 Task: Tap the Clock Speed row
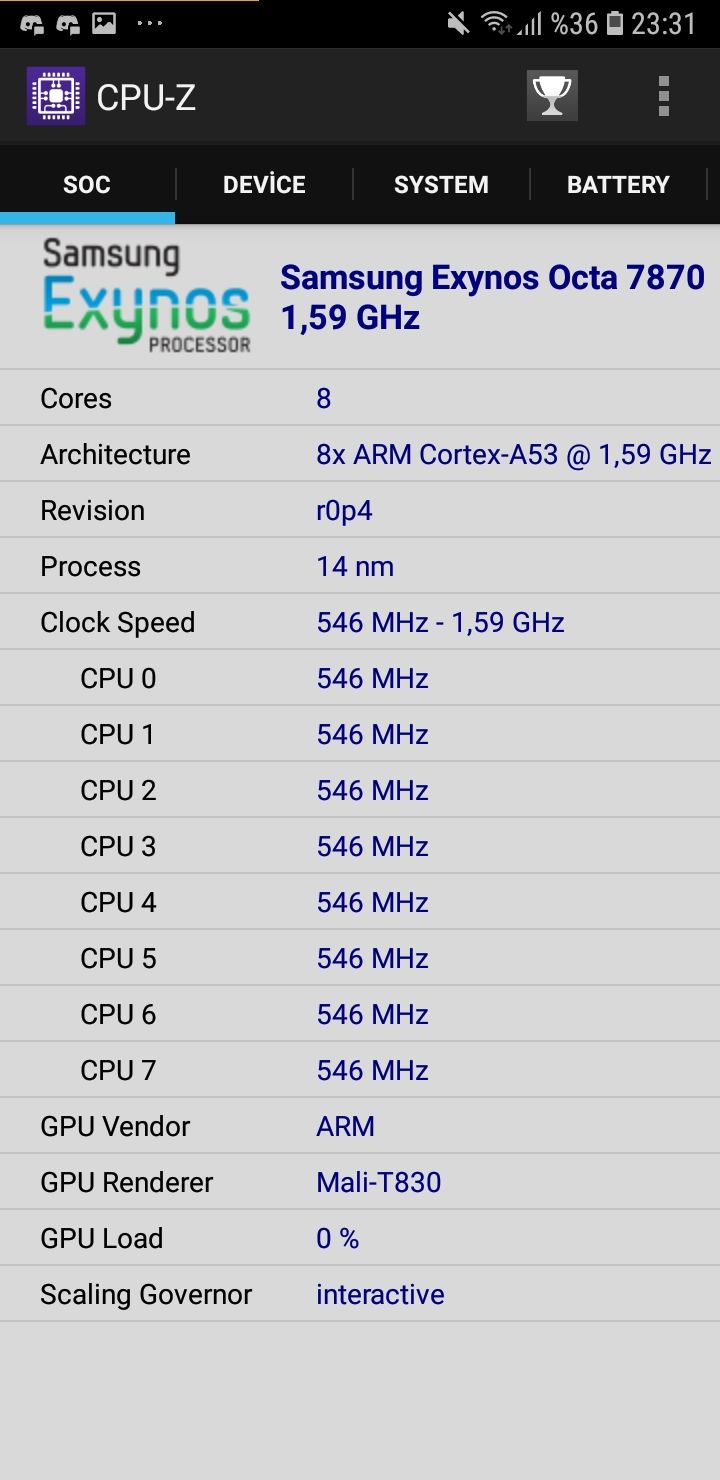tap(360, 622)
